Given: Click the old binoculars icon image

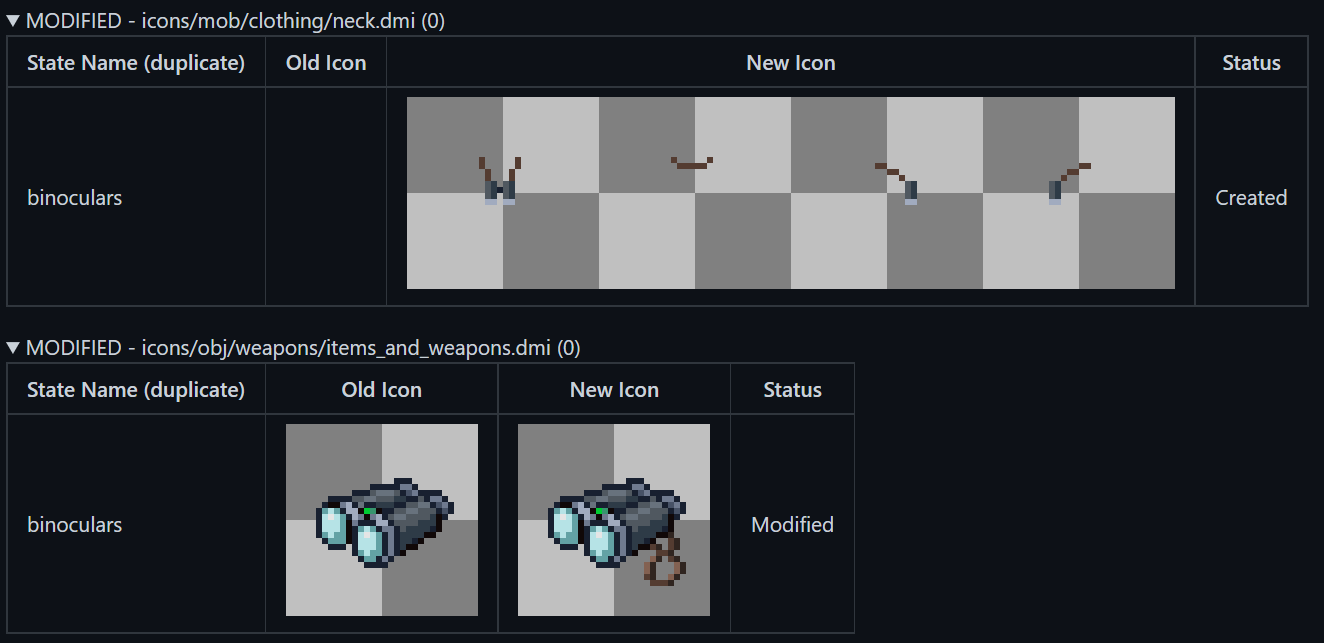Looking at the screenshot, I should coord(382,520).
